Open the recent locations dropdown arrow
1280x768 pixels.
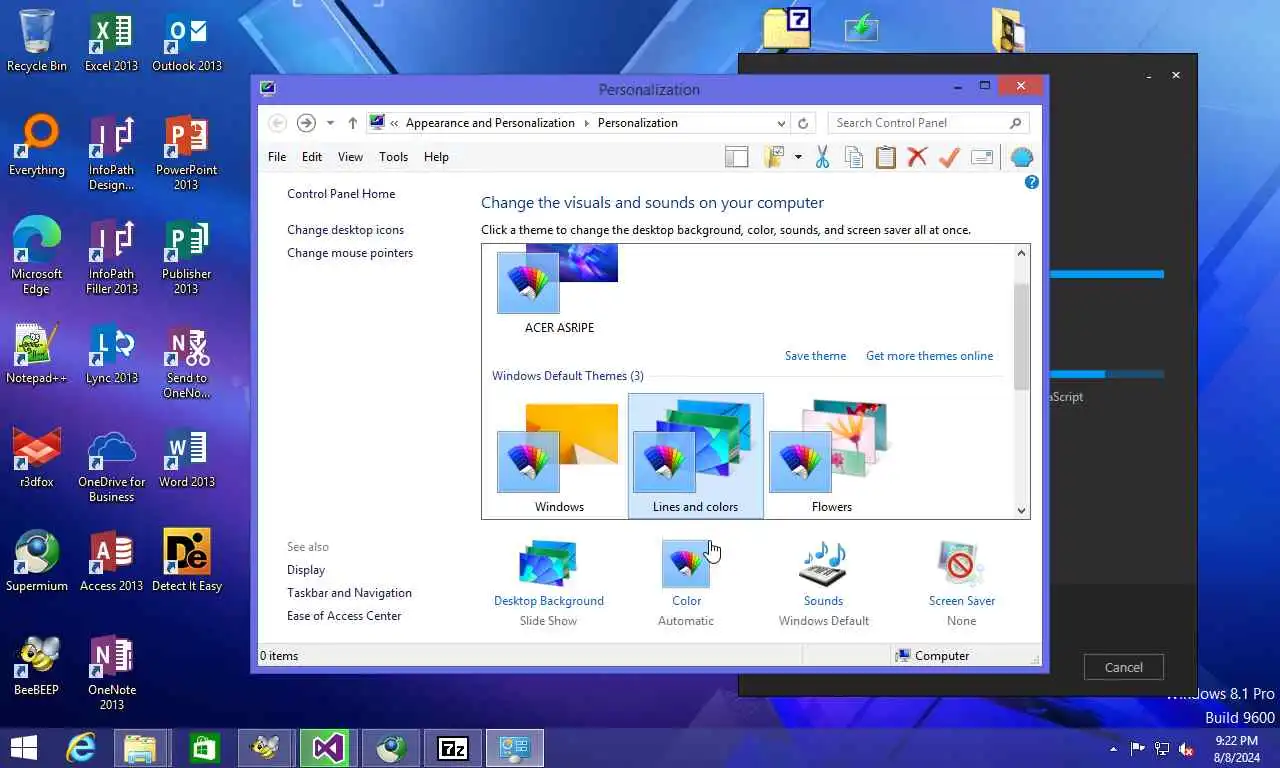click(x=330, y=123)
